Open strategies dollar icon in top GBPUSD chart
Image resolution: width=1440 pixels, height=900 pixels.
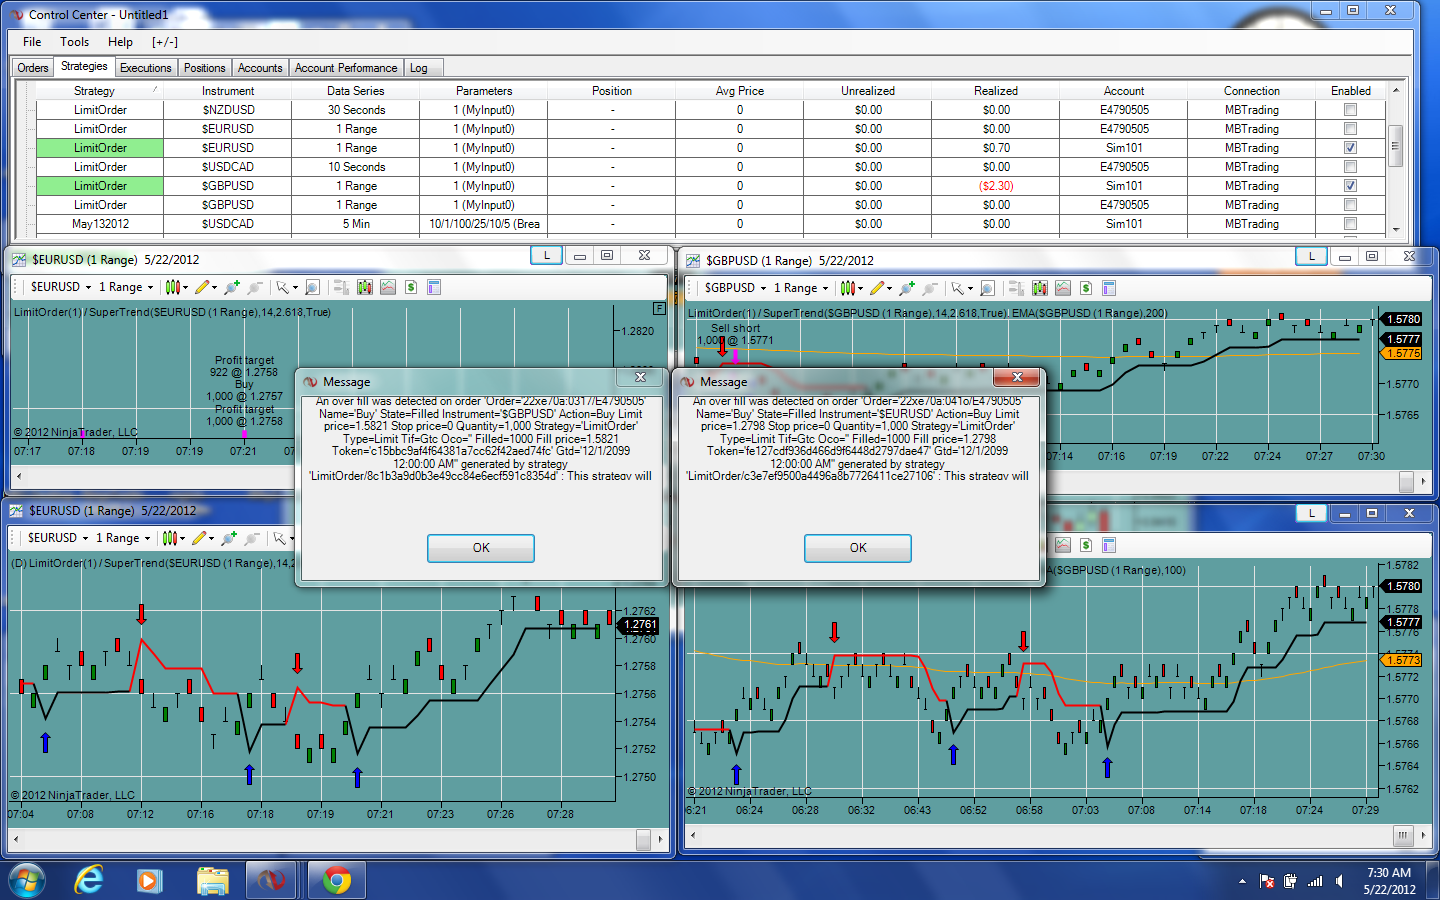point(1086,288)
